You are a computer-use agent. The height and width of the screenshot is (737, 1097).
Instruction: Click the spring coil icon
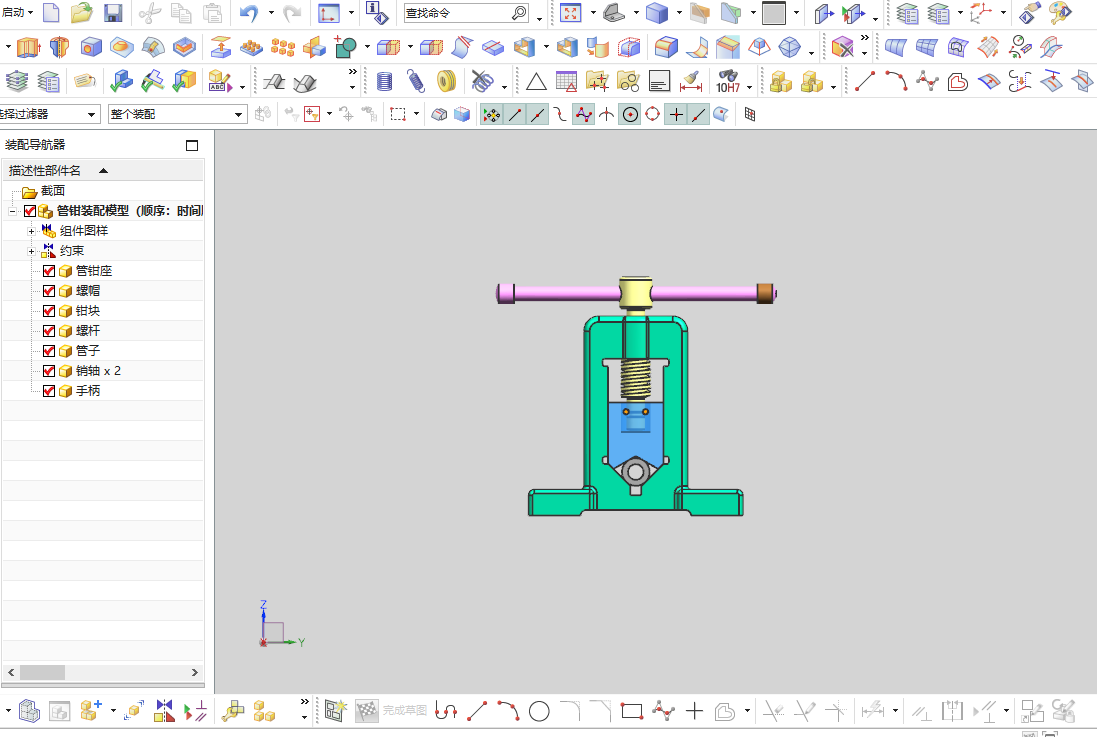pos(416,81)
